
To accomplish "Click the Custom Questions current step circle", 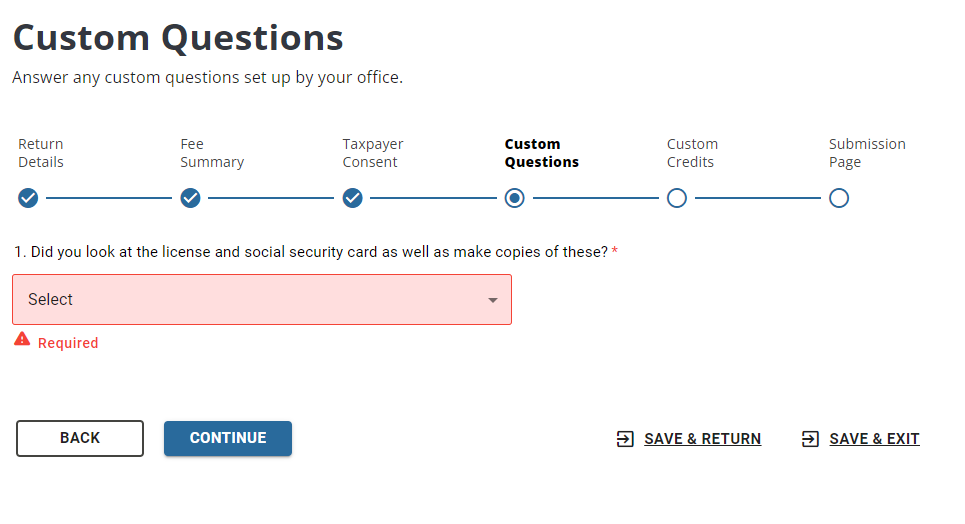I will coord(515,198).
